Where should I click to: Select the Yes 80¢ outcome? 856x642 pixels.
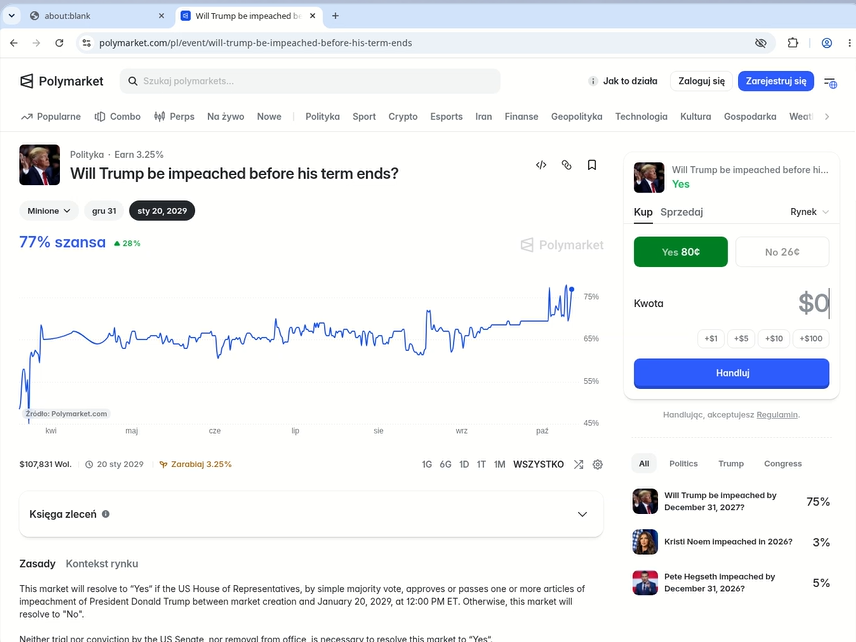pyautogui.click(x=681, y=252)
